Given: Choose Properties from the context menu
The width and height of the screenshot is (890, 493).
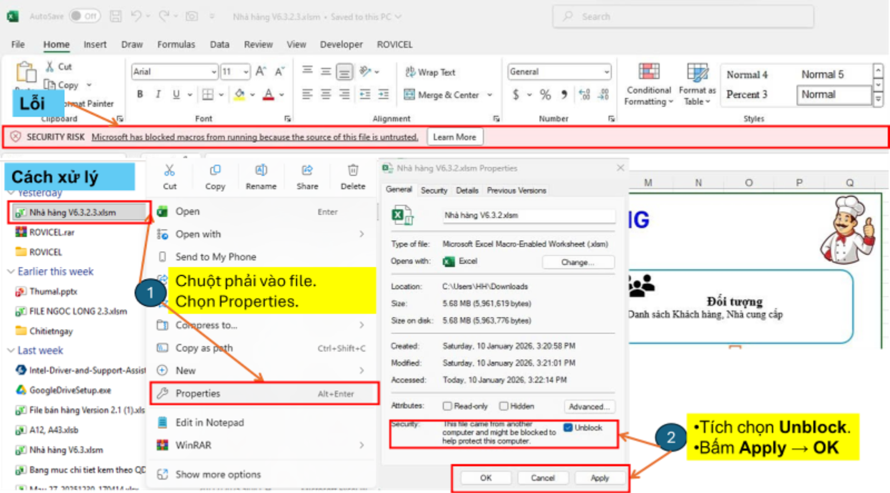Looking at the screenshot, I should [x=198, y=394].
